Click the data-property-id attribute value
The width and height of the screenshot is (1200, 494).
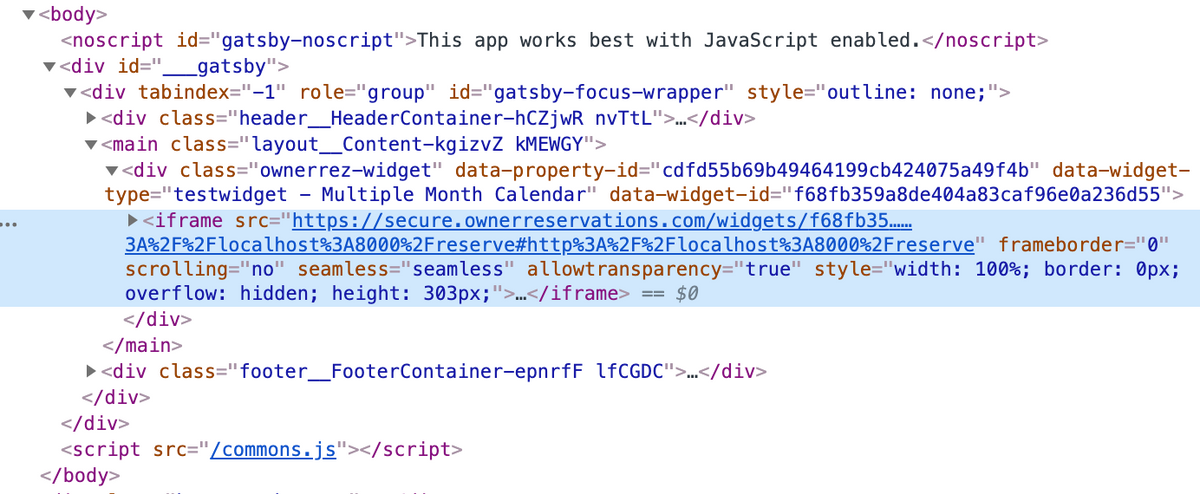[845, 169]
